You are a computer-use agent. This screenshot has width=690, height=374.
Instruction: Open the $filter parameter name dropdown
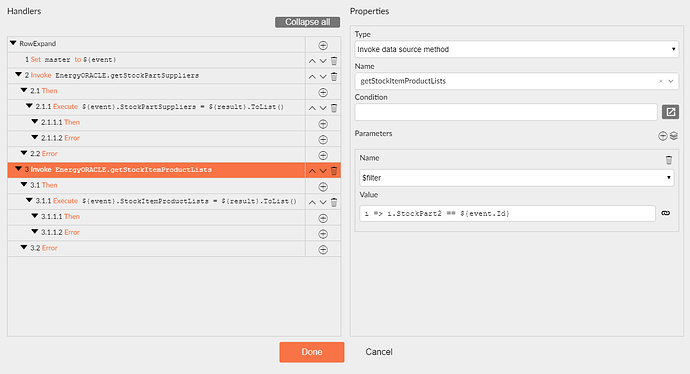[x=517, y=178]
